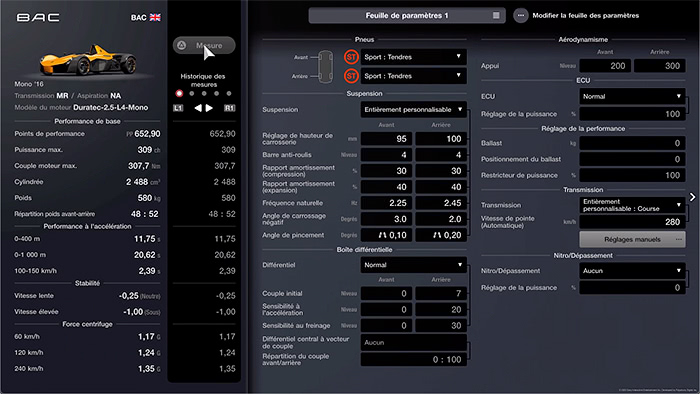Click the front tyre ST compound icon
Screen dimensions: 700x394
(x=351, y=57)
